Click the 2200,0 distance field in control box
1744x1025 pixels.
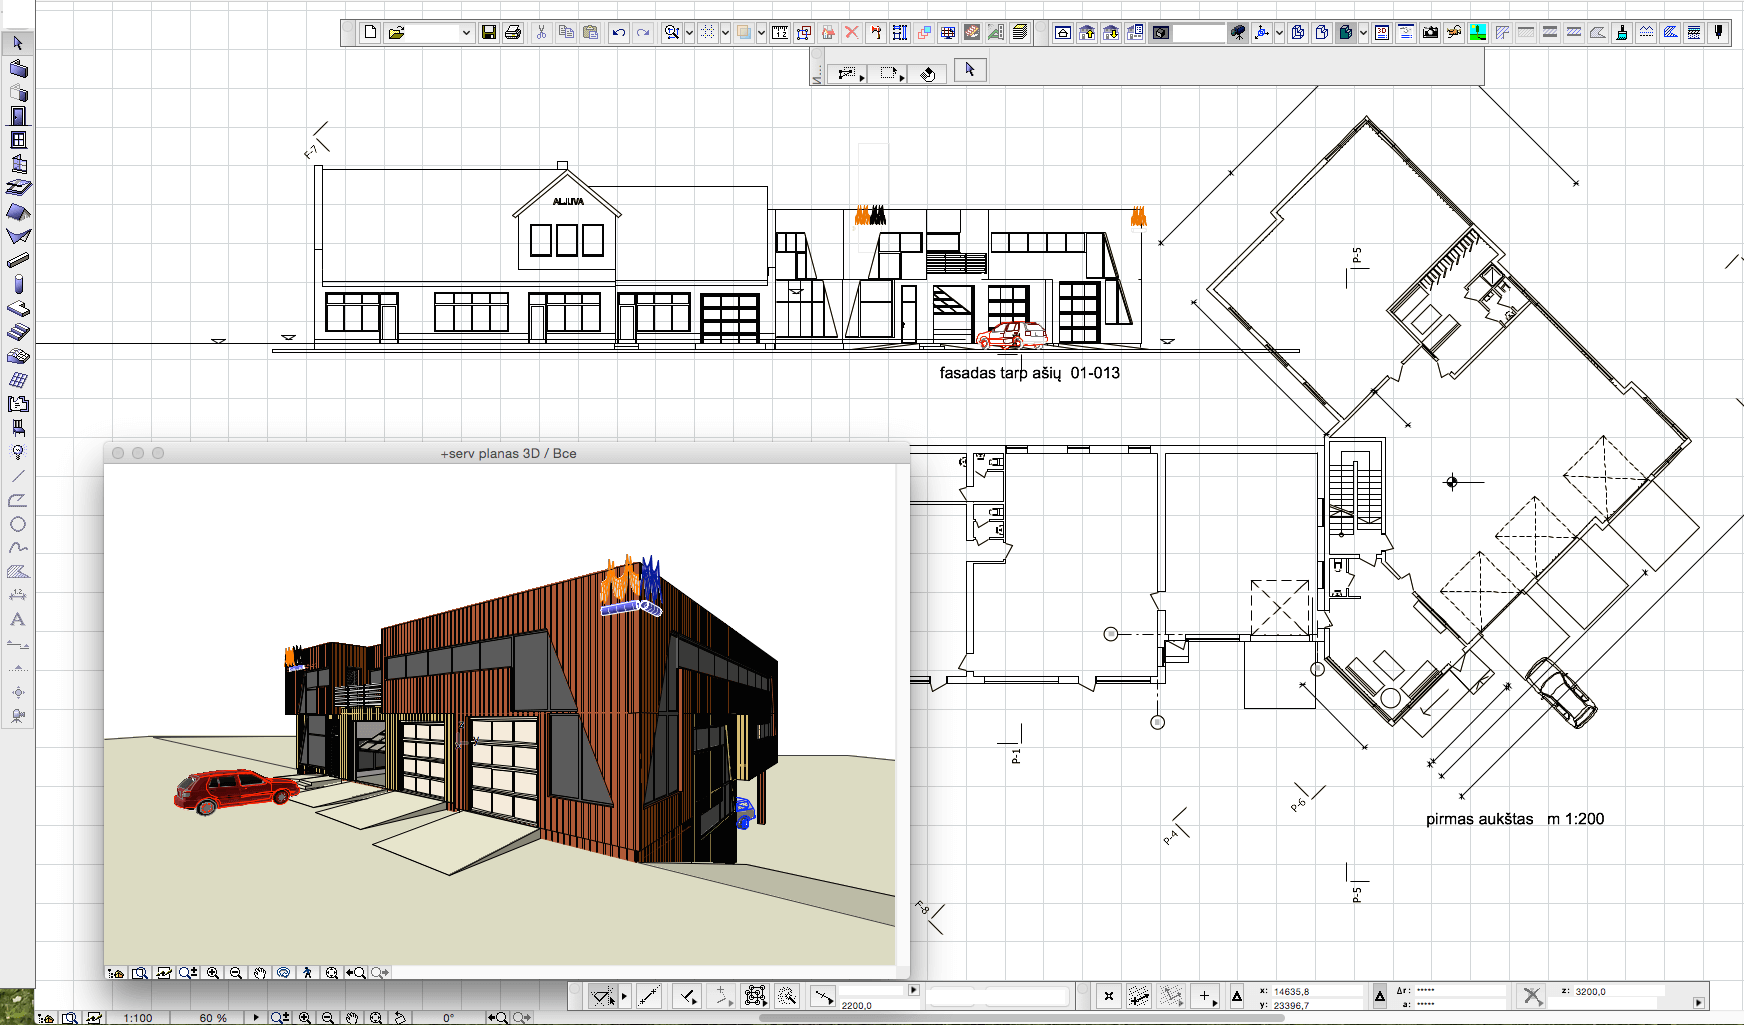(x=880, y=1005)
